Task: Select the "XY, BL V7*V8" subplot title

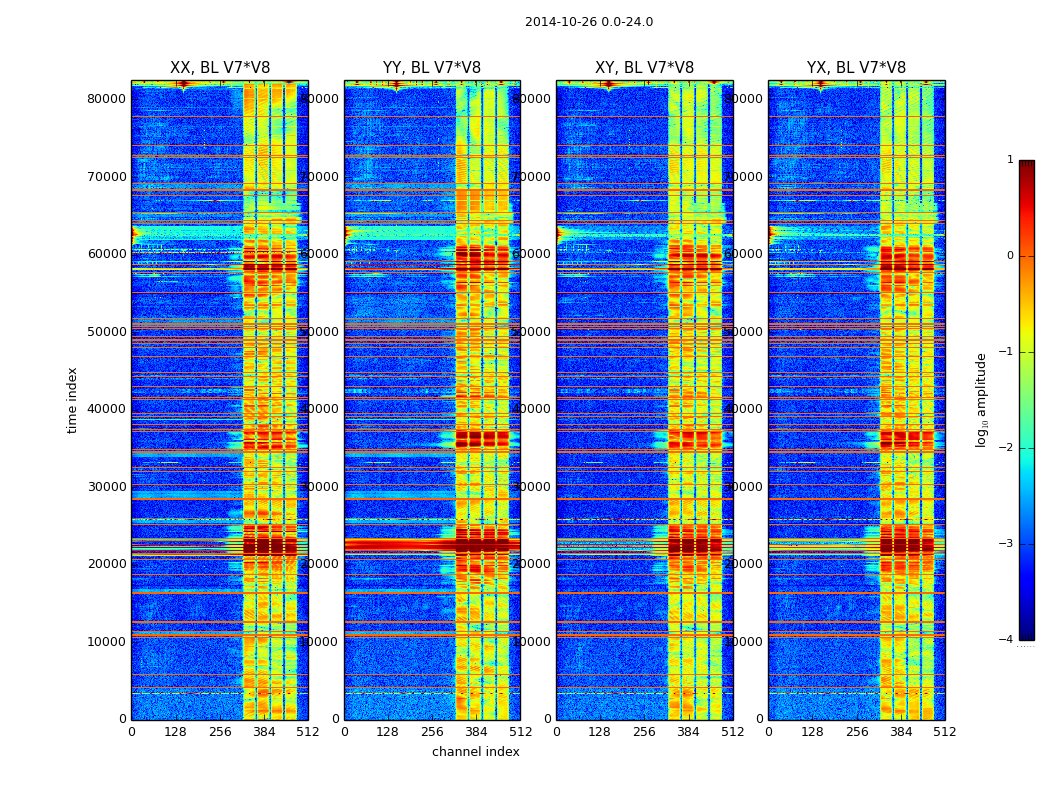Action: [644, 68]
